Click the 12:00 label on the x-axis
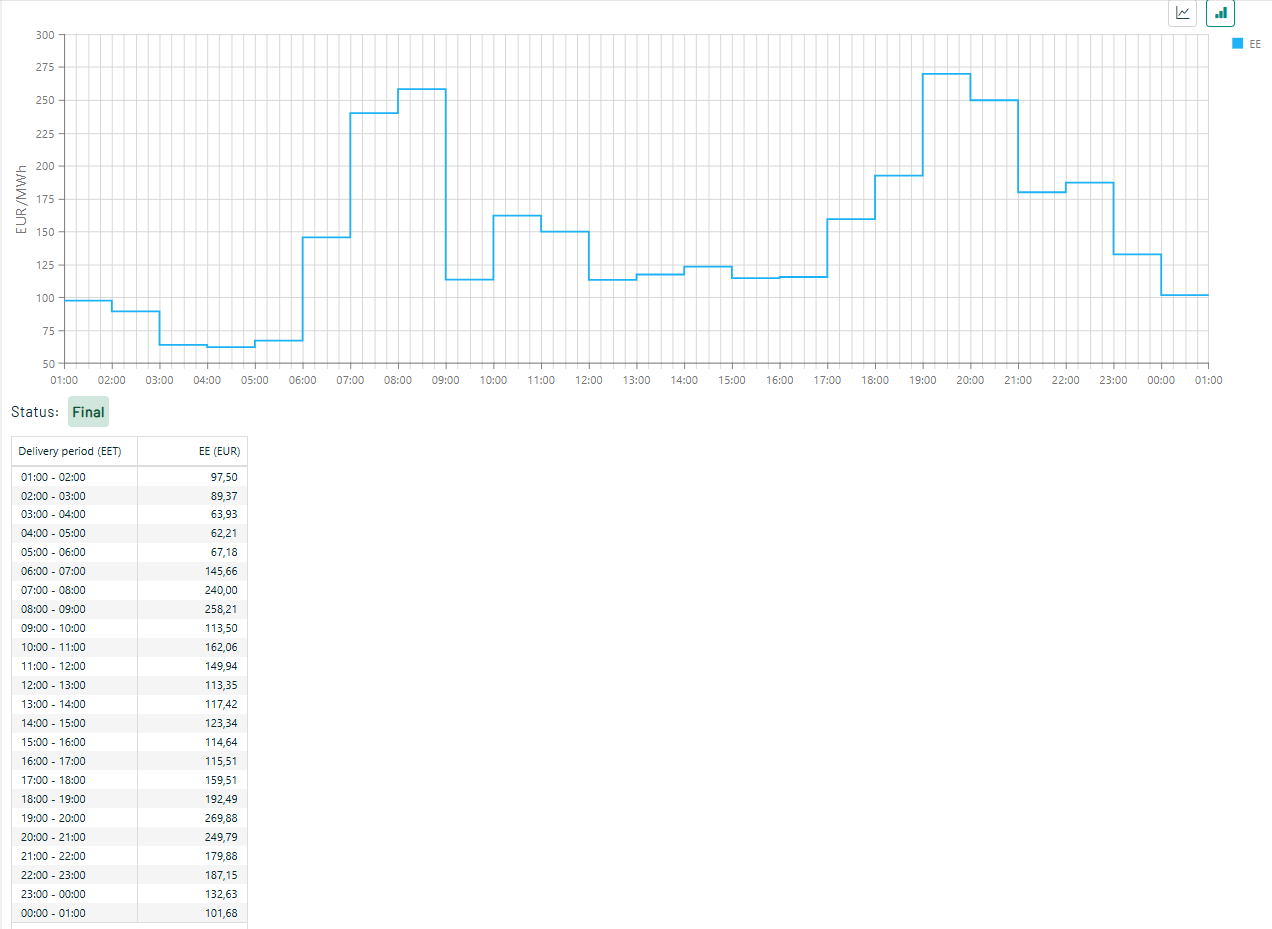Viewport: 1272px width, 929px height. [x=588, y=380]
